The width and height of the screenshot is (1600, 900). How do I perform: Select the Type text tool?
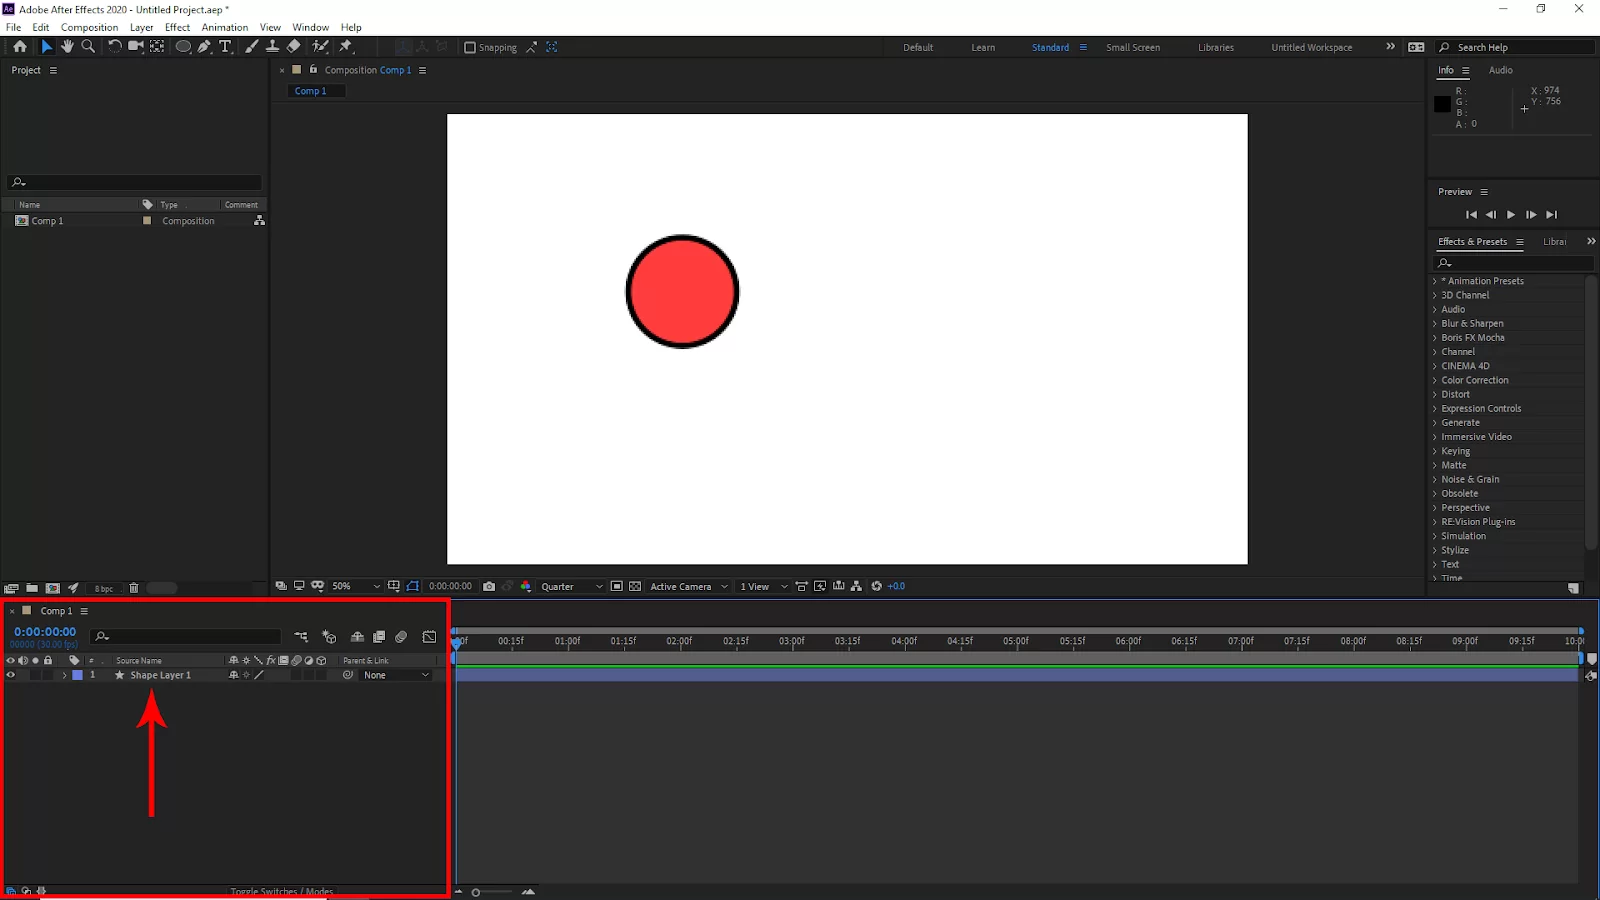coord(225,47)
